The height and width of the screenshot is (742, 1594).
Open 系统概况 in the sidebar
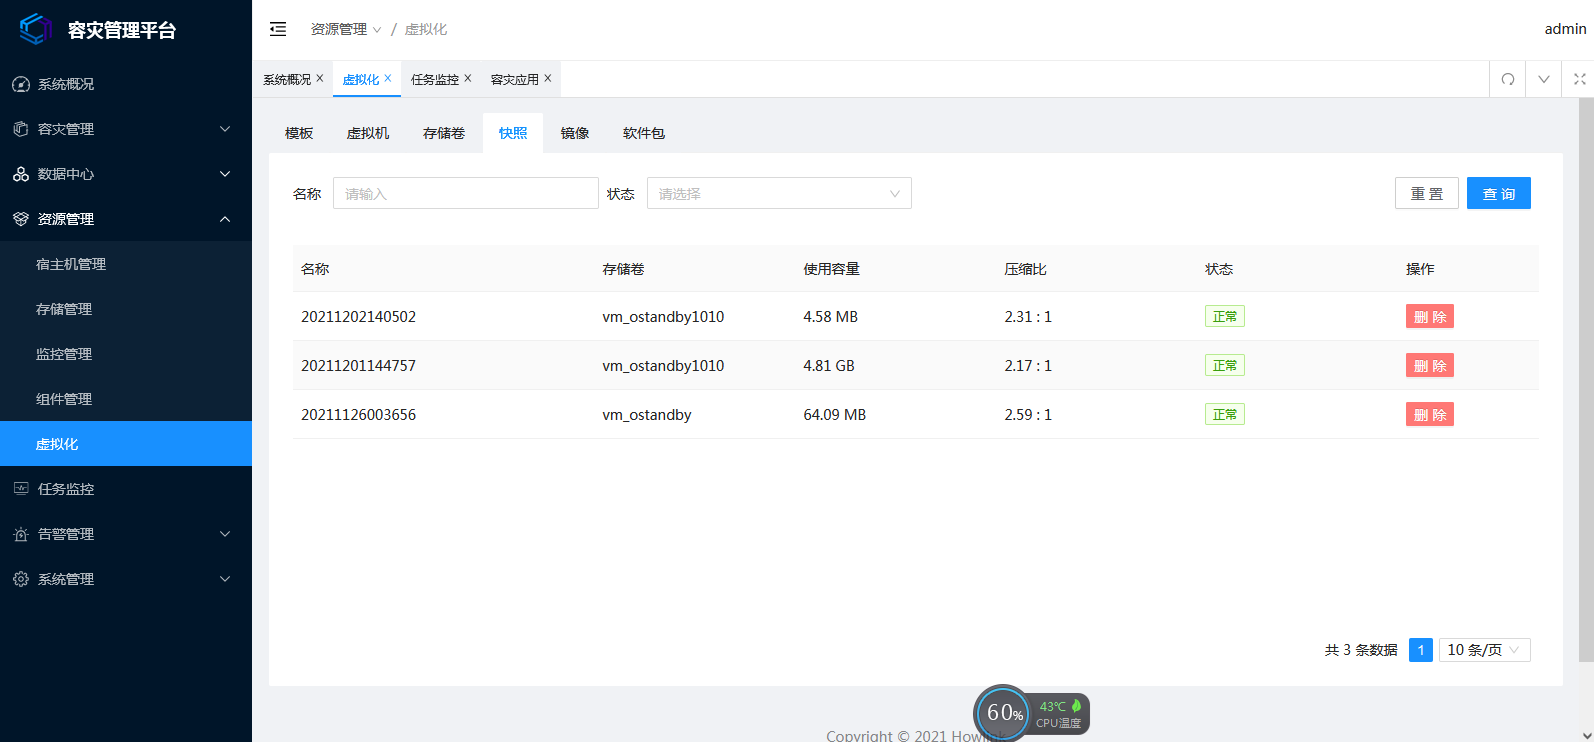tap(126, 84)
